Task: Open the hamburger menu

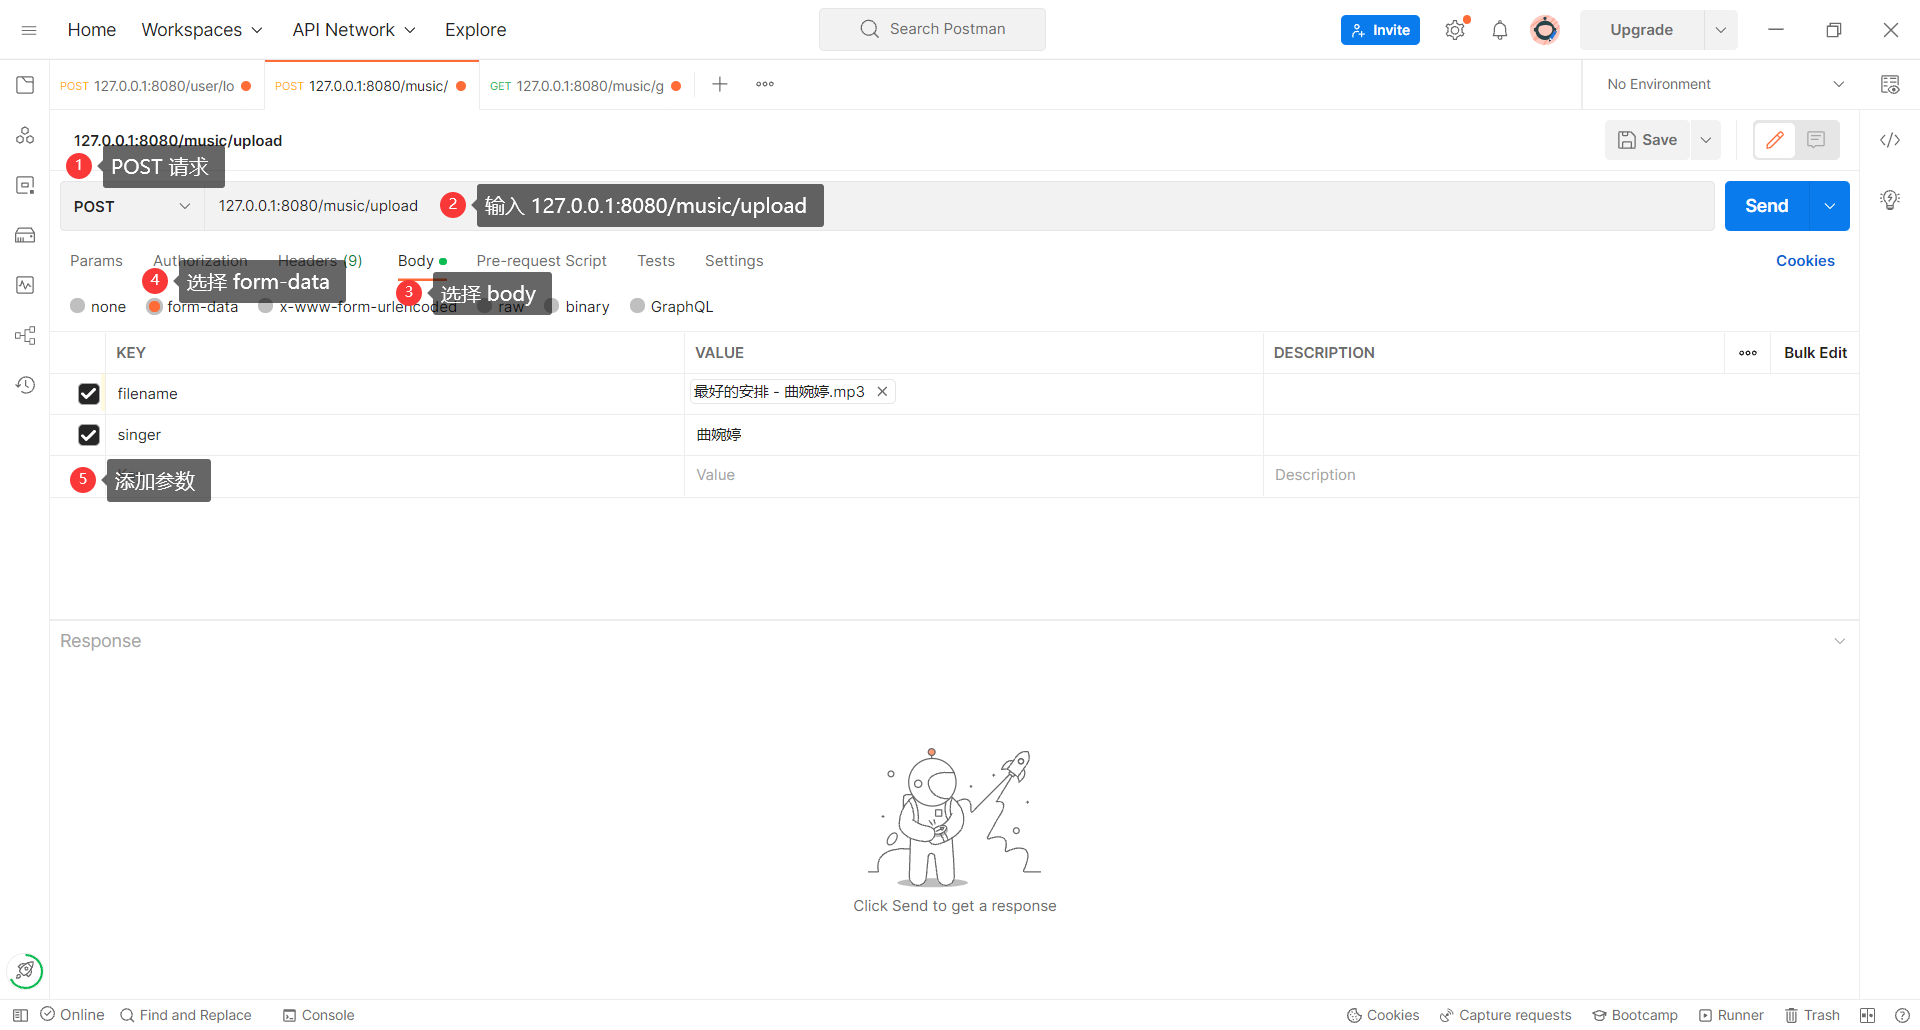Action: 29,30
